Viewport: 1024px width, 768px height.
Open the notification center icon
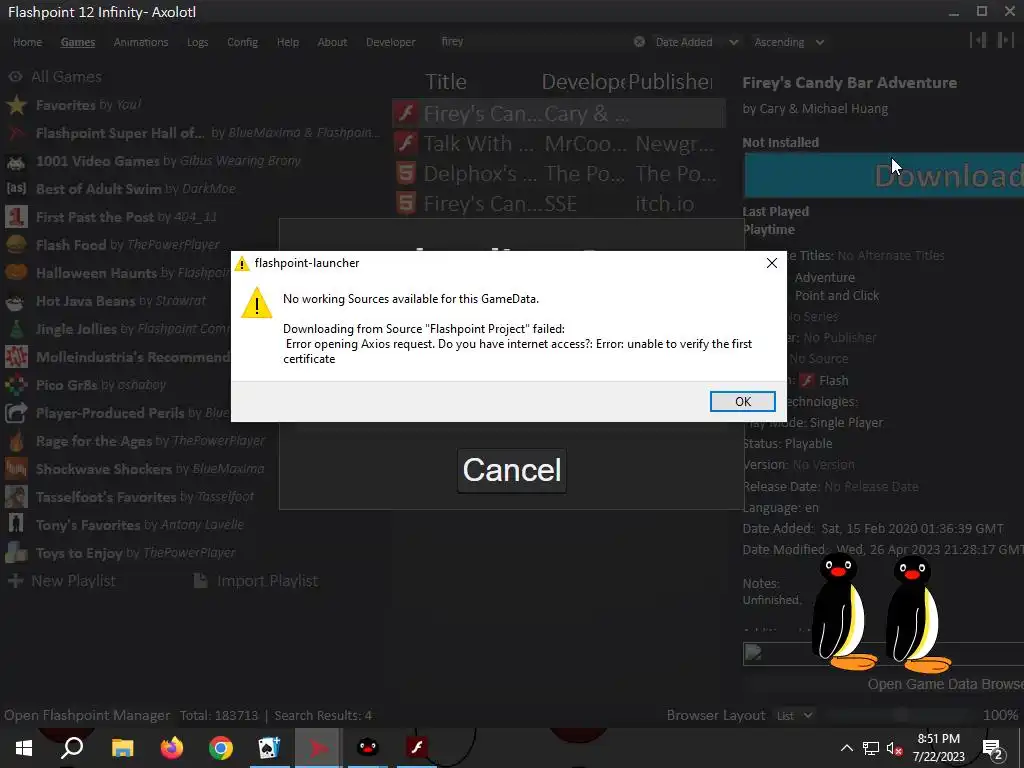[x=993, y=750]
